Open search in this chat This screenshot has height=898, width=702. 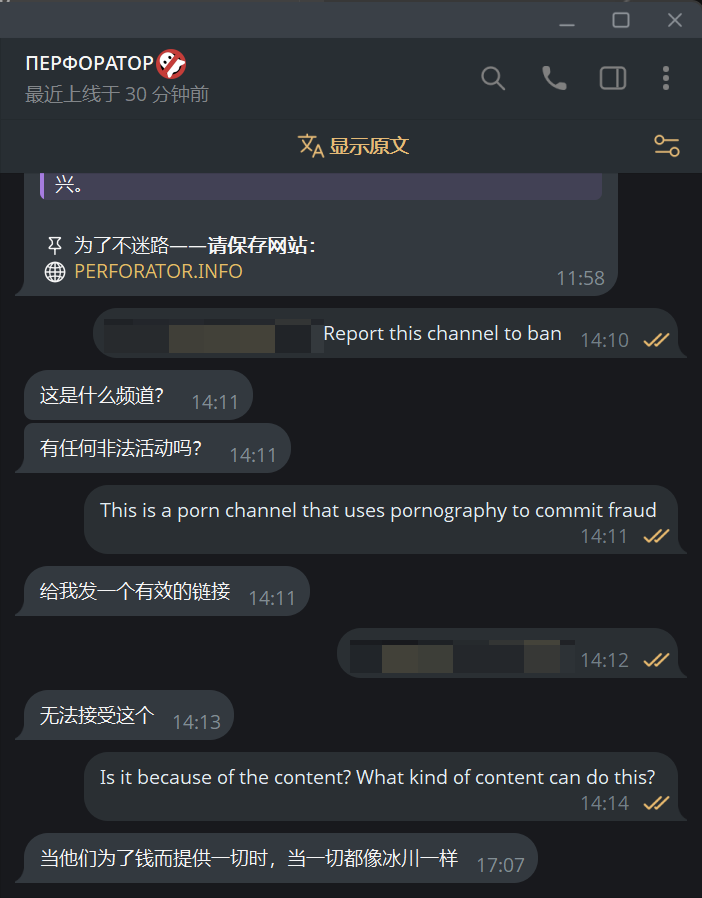click(492, 78)
